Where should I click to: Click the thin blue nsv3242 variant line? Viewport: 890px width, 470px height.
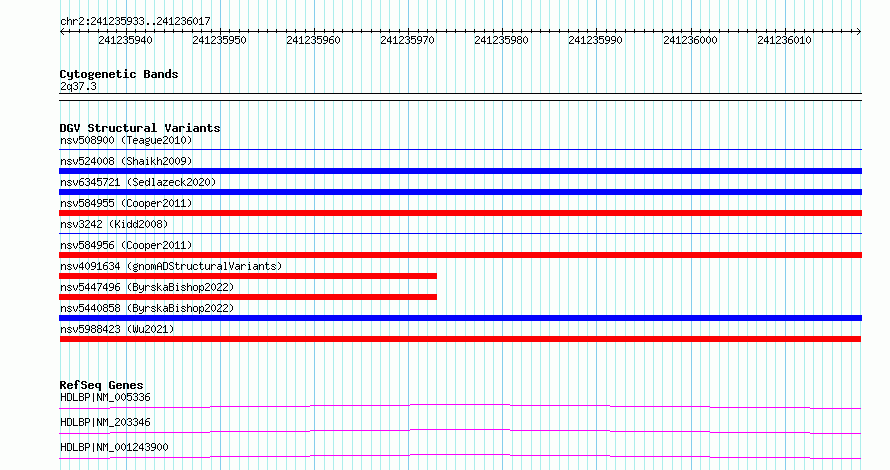click(x=460, y=234)
